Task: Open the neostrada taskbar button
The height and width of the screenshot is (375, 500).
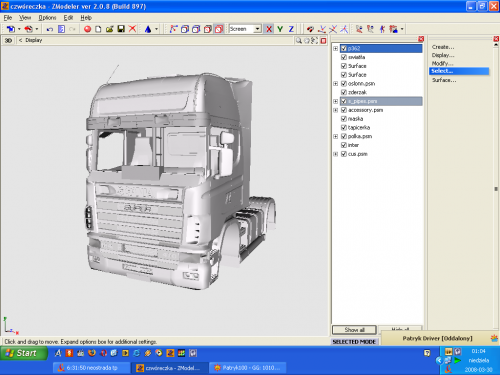Action: (x=92, y=368)
